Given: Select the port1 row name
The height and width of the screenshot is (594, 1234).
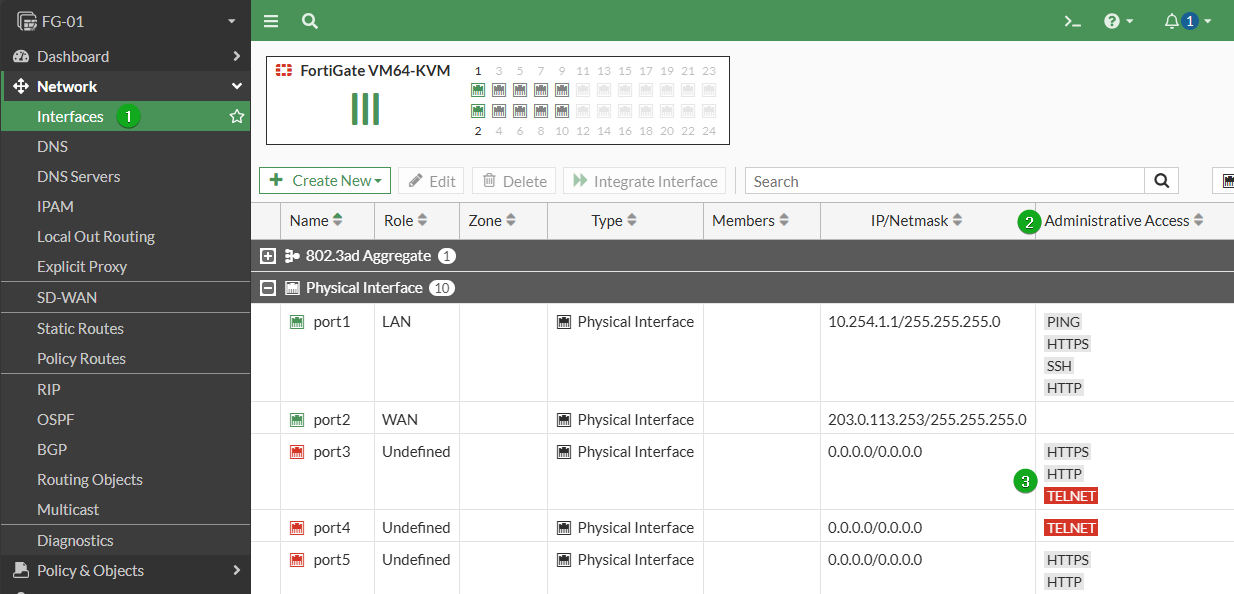Looking at the screenshot, I should click(332, 322).
